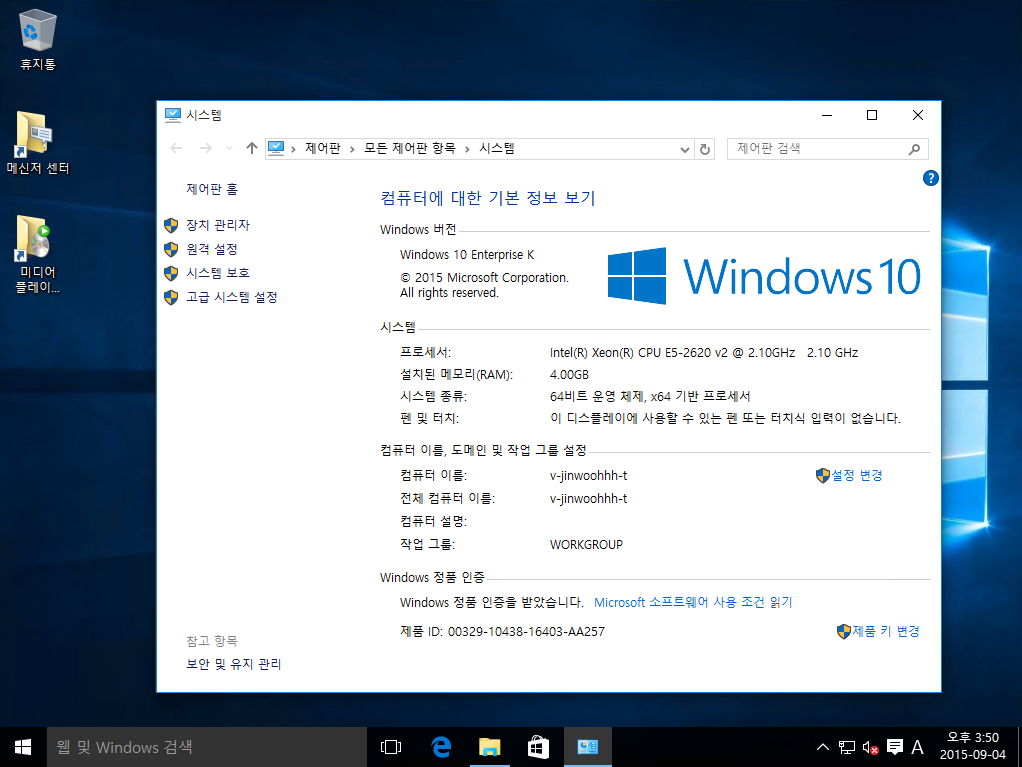The image size is (1022, 767).
Task: Click the 웹 및 Windows 검색 taskbar box
Action: [x=207, y=747]
